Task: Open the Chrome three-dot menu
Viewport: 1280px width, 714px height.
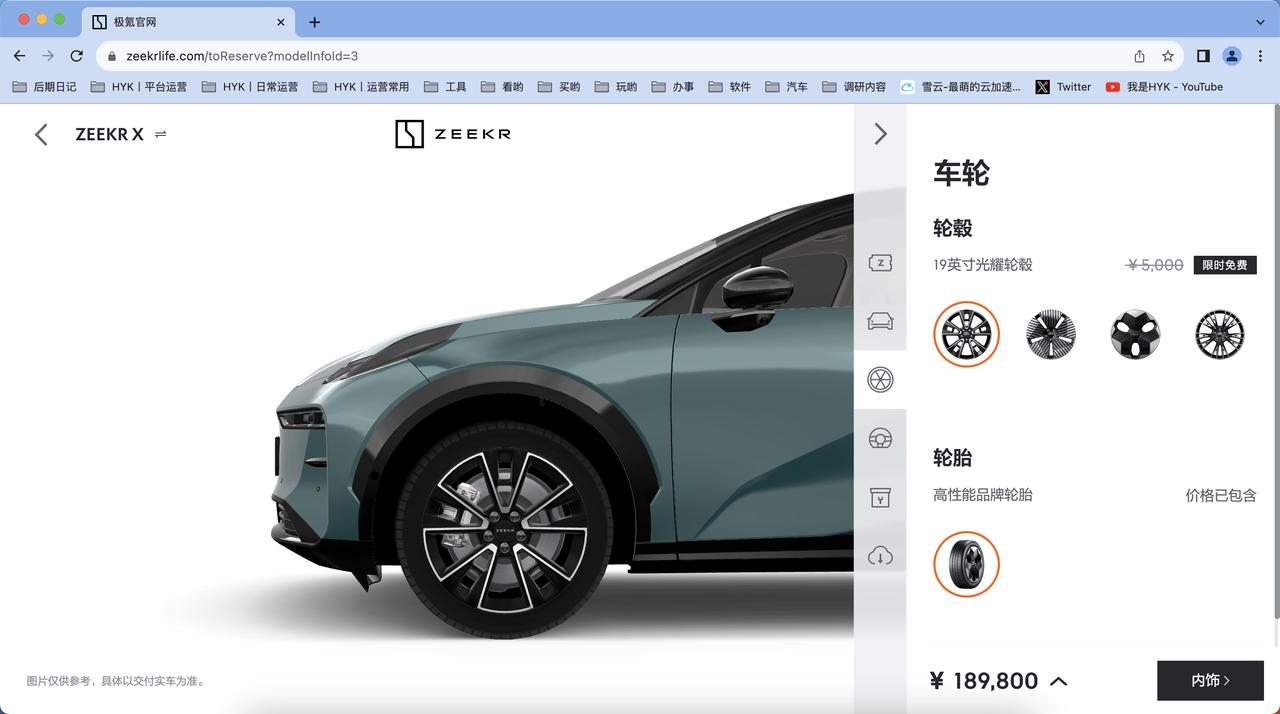Action: coord(1260,56)
